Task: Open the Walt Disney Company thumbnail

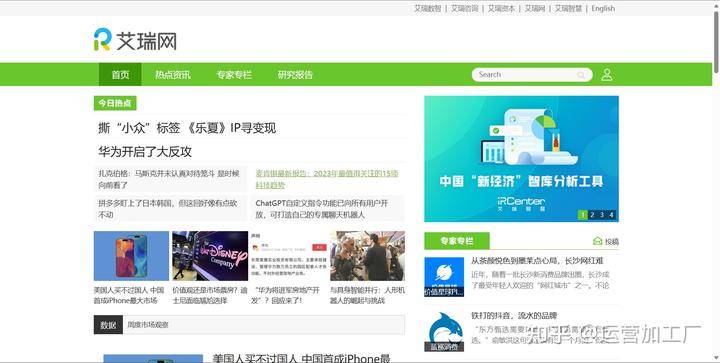Action: pyautogui.click(x=210, y=256)
